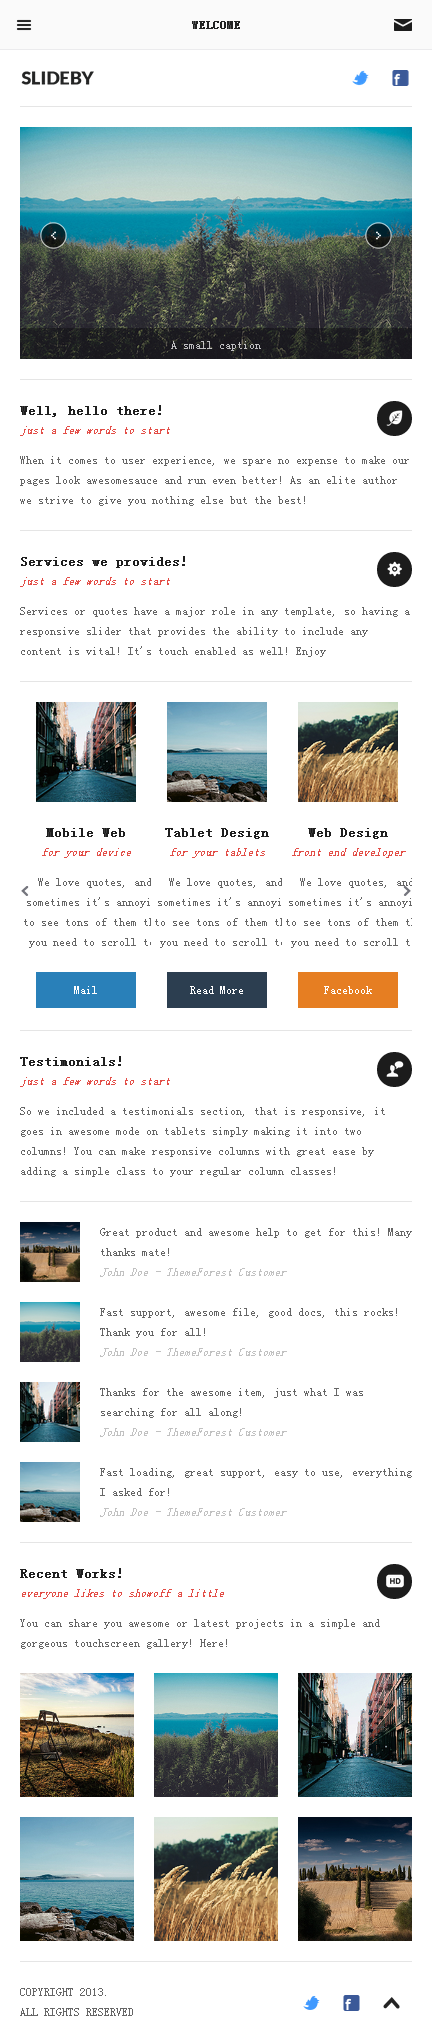Click the leaf icon next to hello heading
Screen dimensions: 432x2042
394,418
